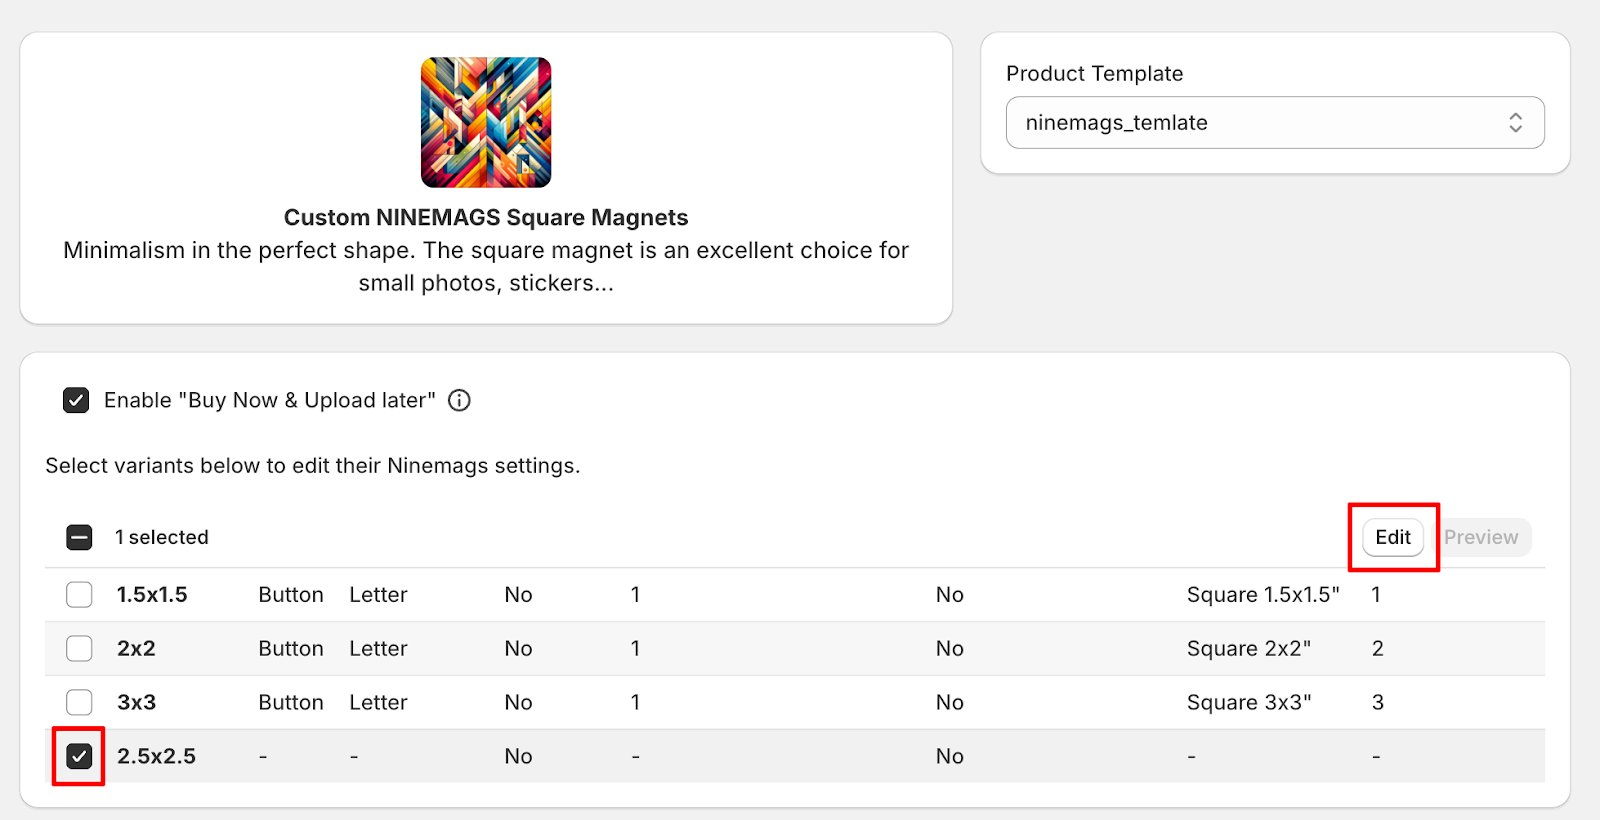This screenshot has width=1600, height=820.
Task: Click the Square 2x2" template cell
Action: point(1248,649)
